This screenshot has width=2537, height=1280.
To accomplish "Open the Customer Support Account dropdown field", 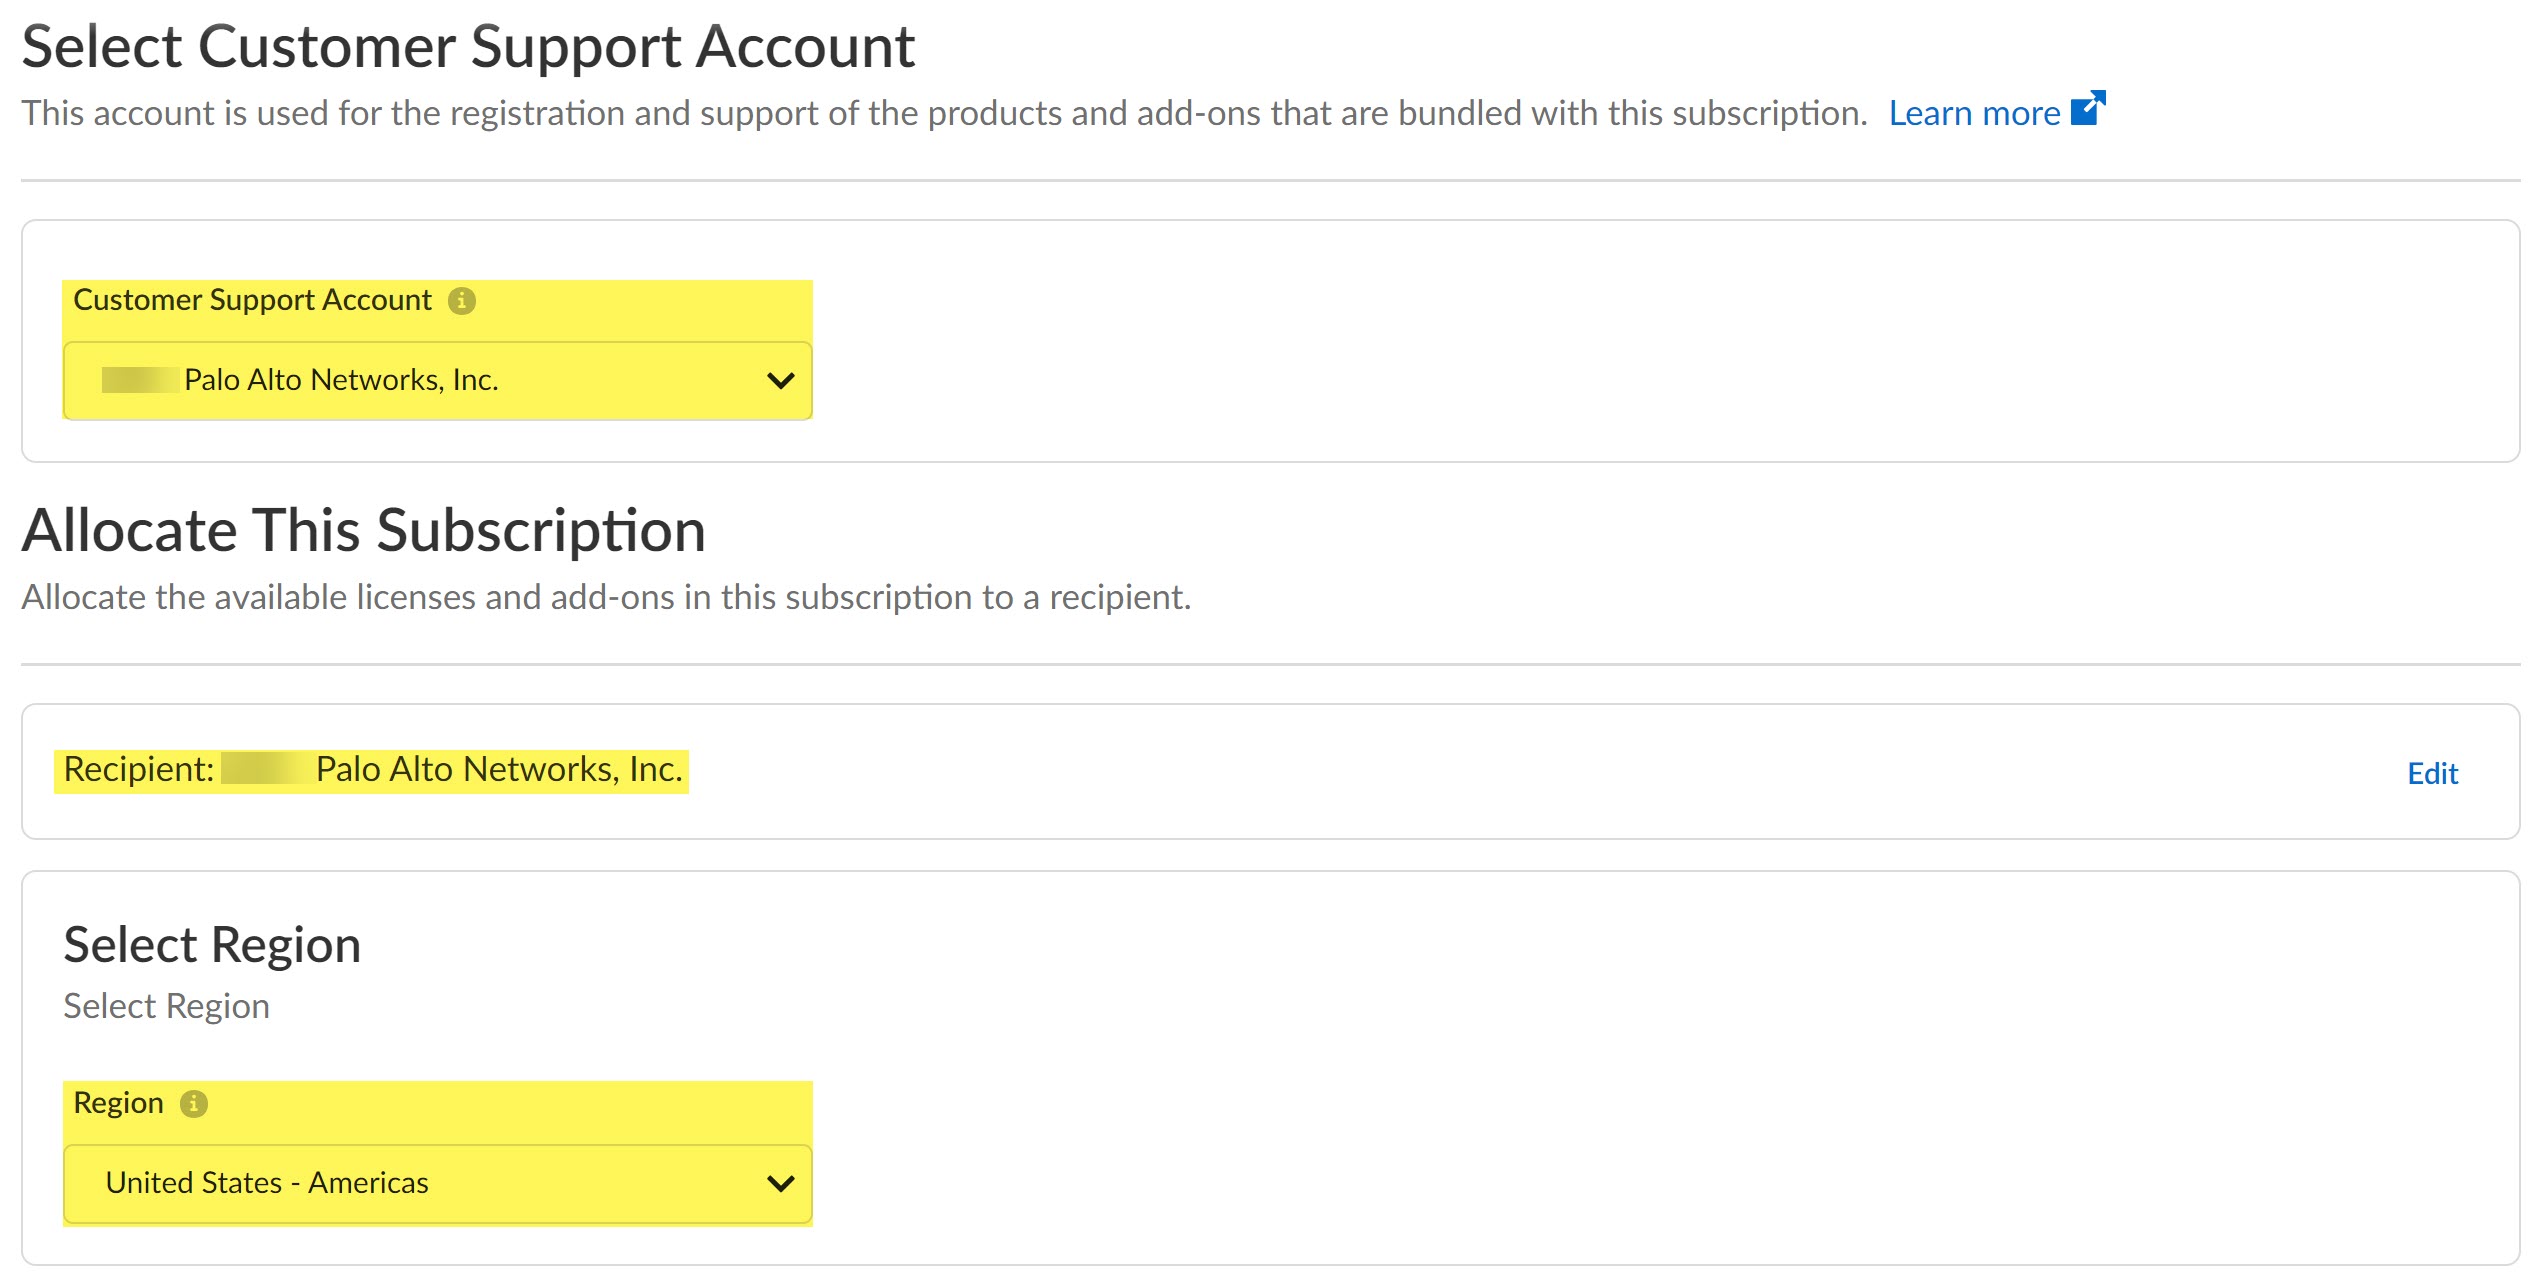I will point(437,380).
